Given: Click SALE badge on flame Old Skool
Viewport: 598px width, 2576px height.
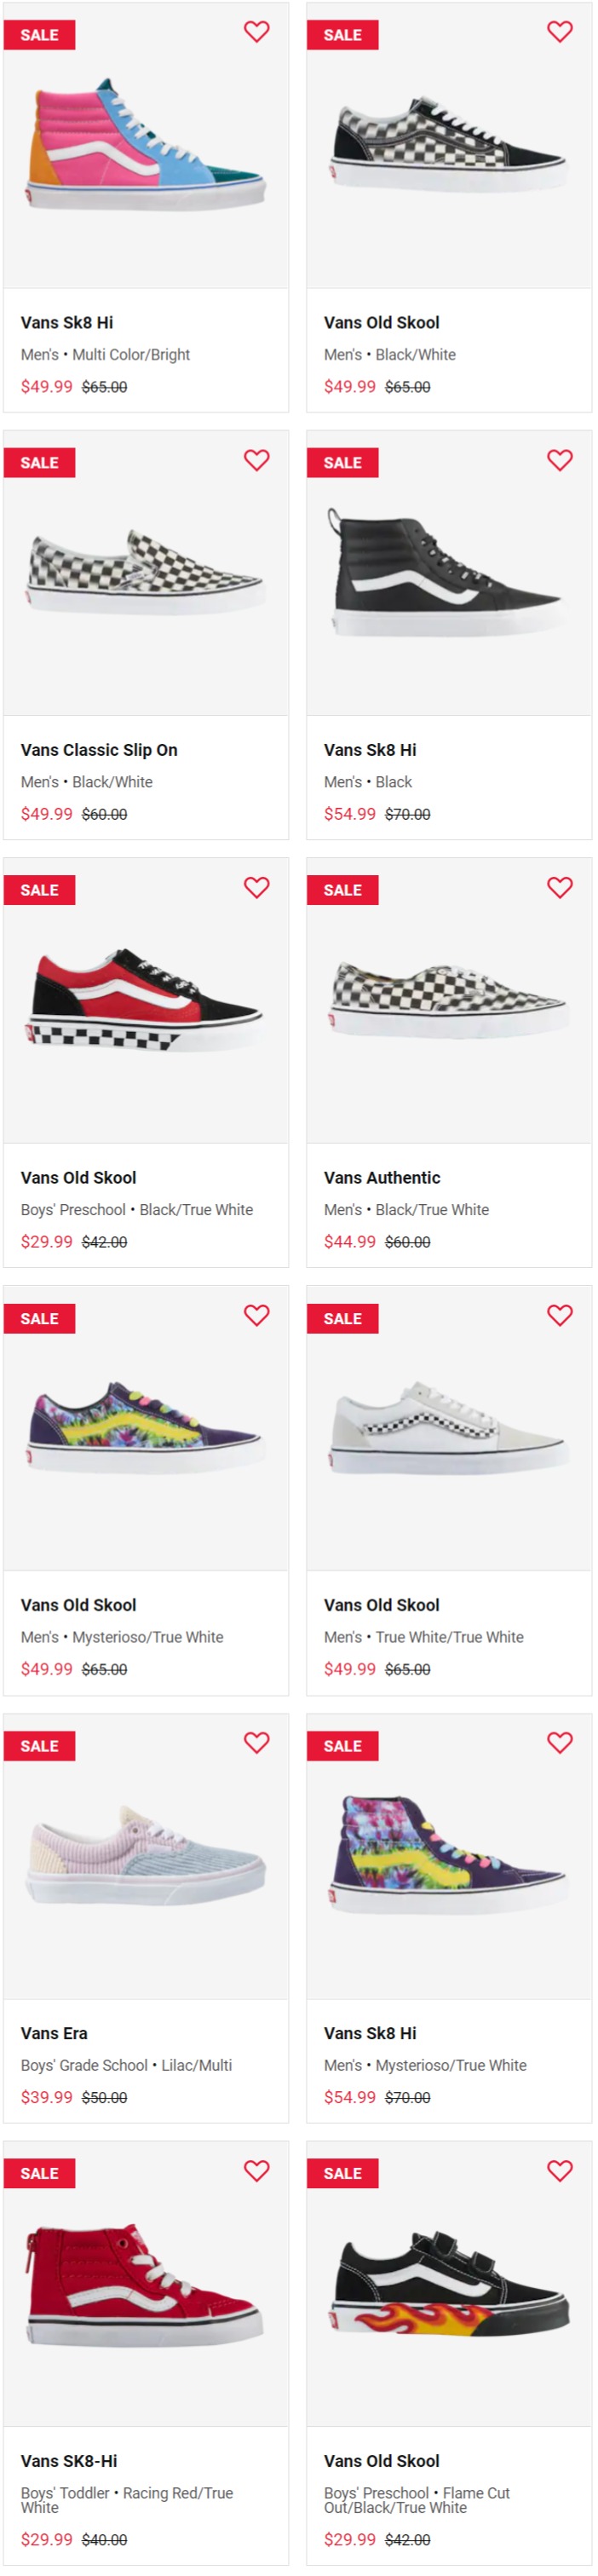Looking at the screenshot, I should click(343, 2174).
